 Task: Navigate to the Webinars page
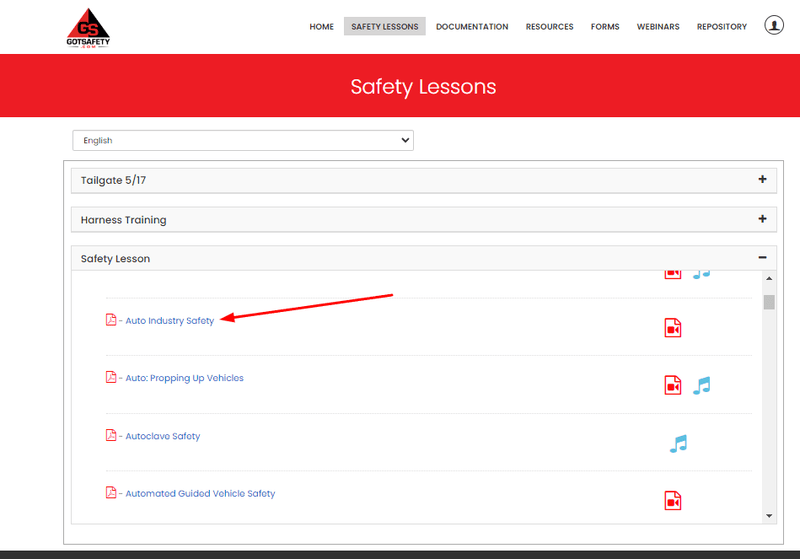click(x=657, y=27)
